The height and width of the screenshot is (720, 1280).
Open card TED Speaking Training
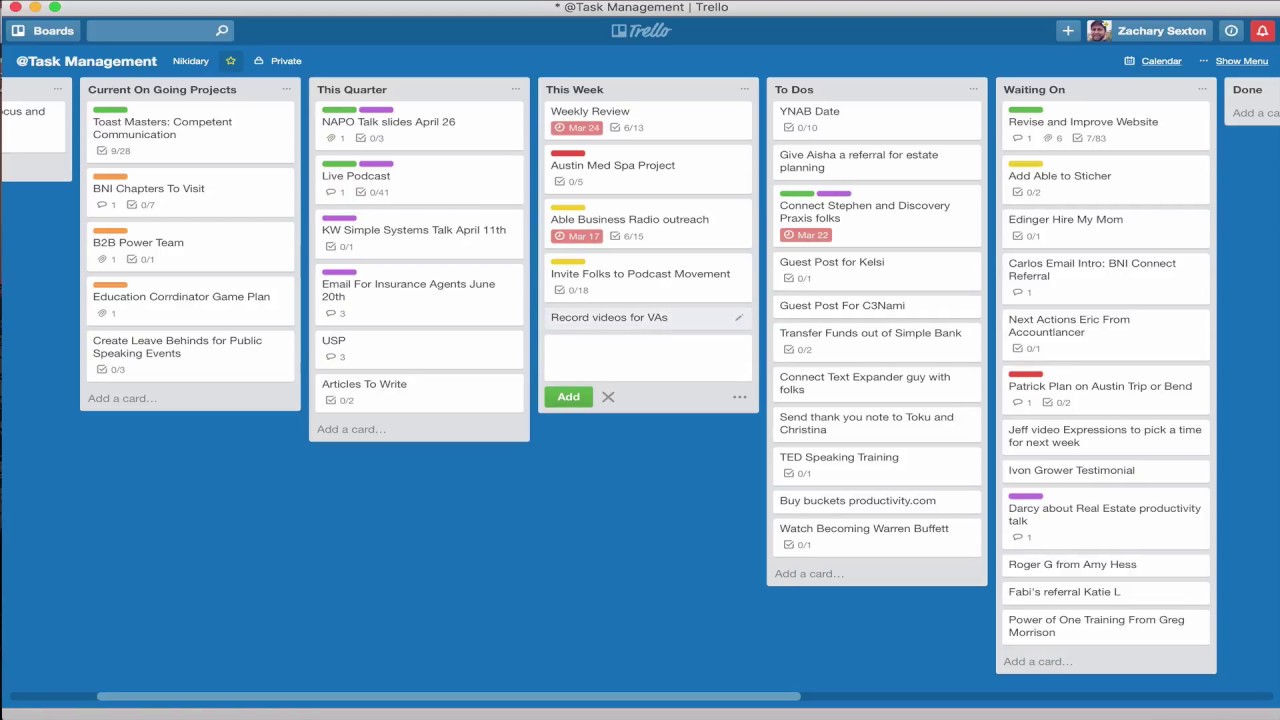point(876,465)
